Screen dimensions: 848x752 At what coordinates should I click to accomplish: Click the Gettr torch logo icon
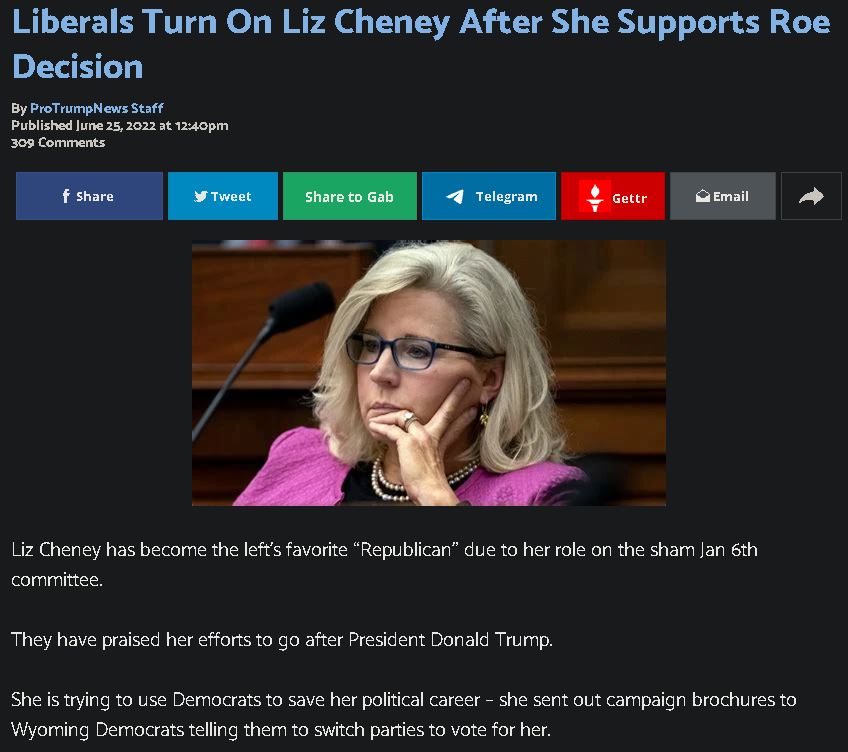click(x=594, y=197)
